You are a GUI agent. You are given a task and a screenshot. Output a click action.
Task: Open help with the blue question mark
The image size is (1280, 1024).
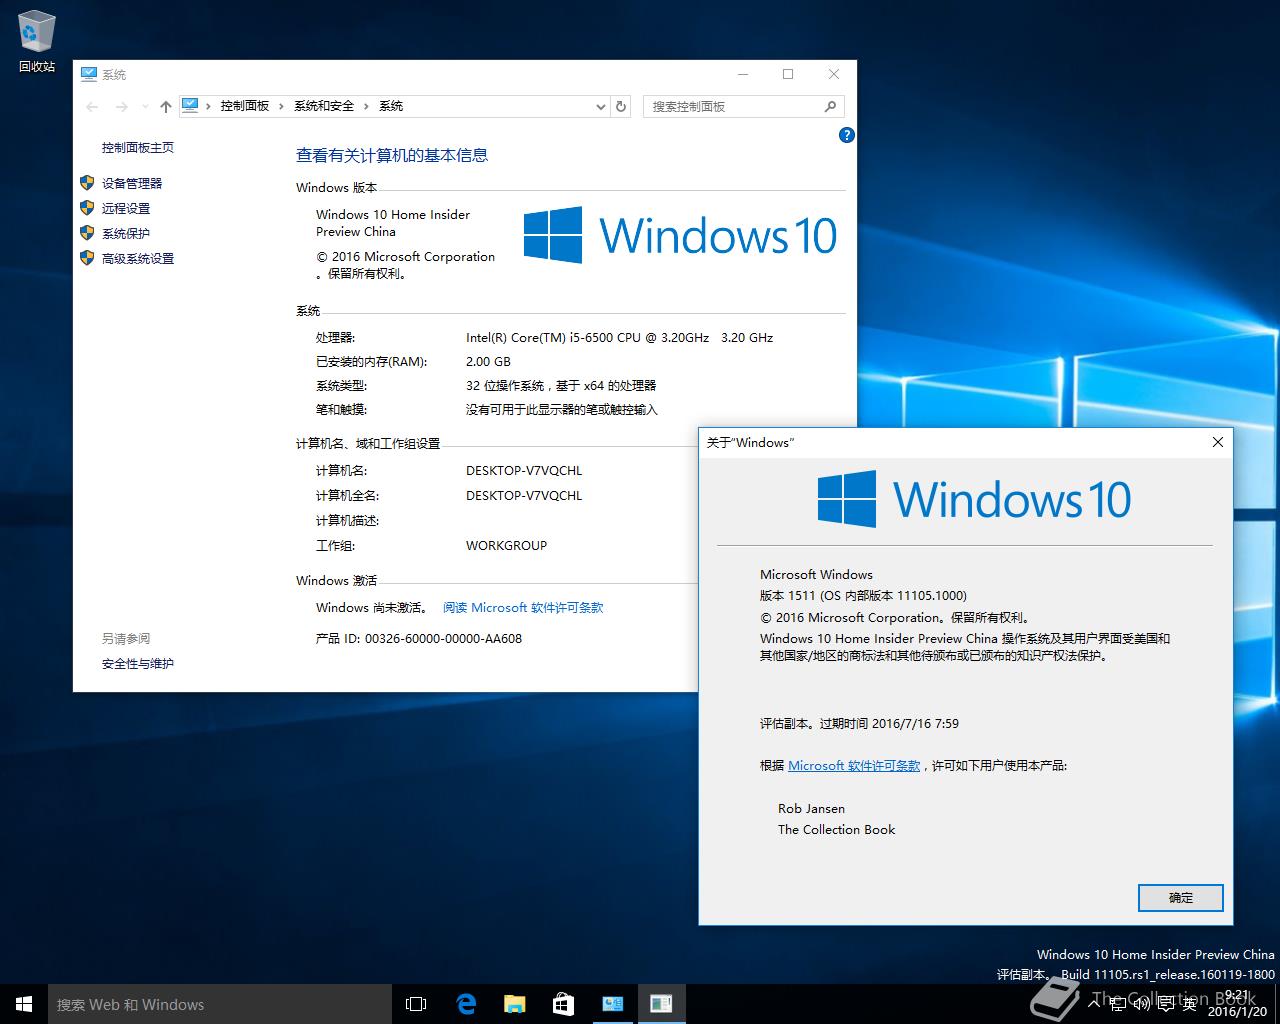tap(847, 135)
